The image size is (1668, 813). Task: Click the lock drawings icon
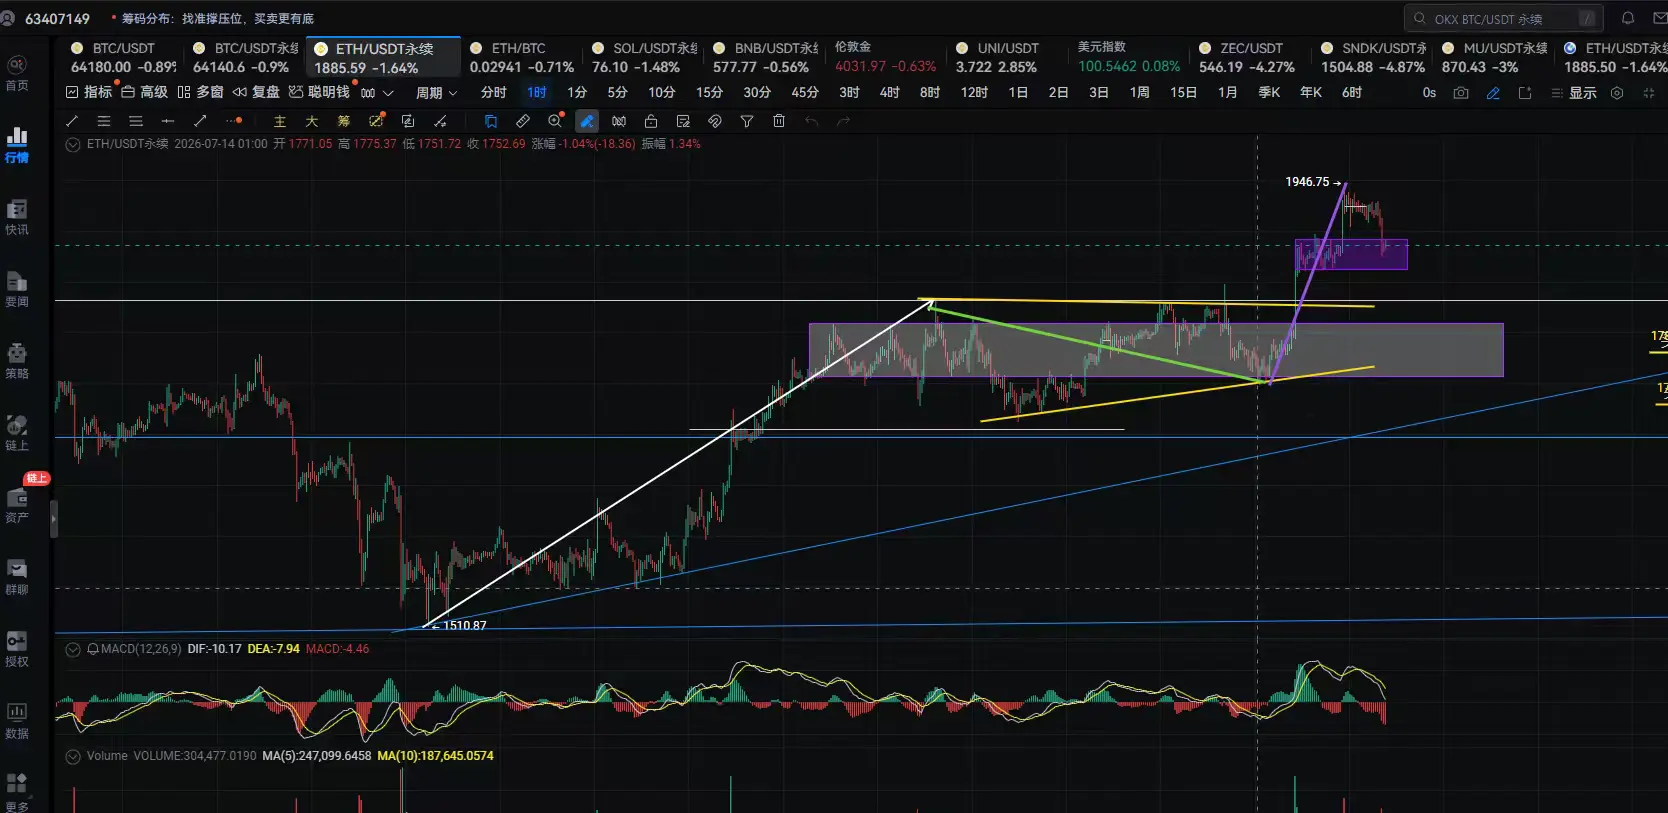point(651,121)
